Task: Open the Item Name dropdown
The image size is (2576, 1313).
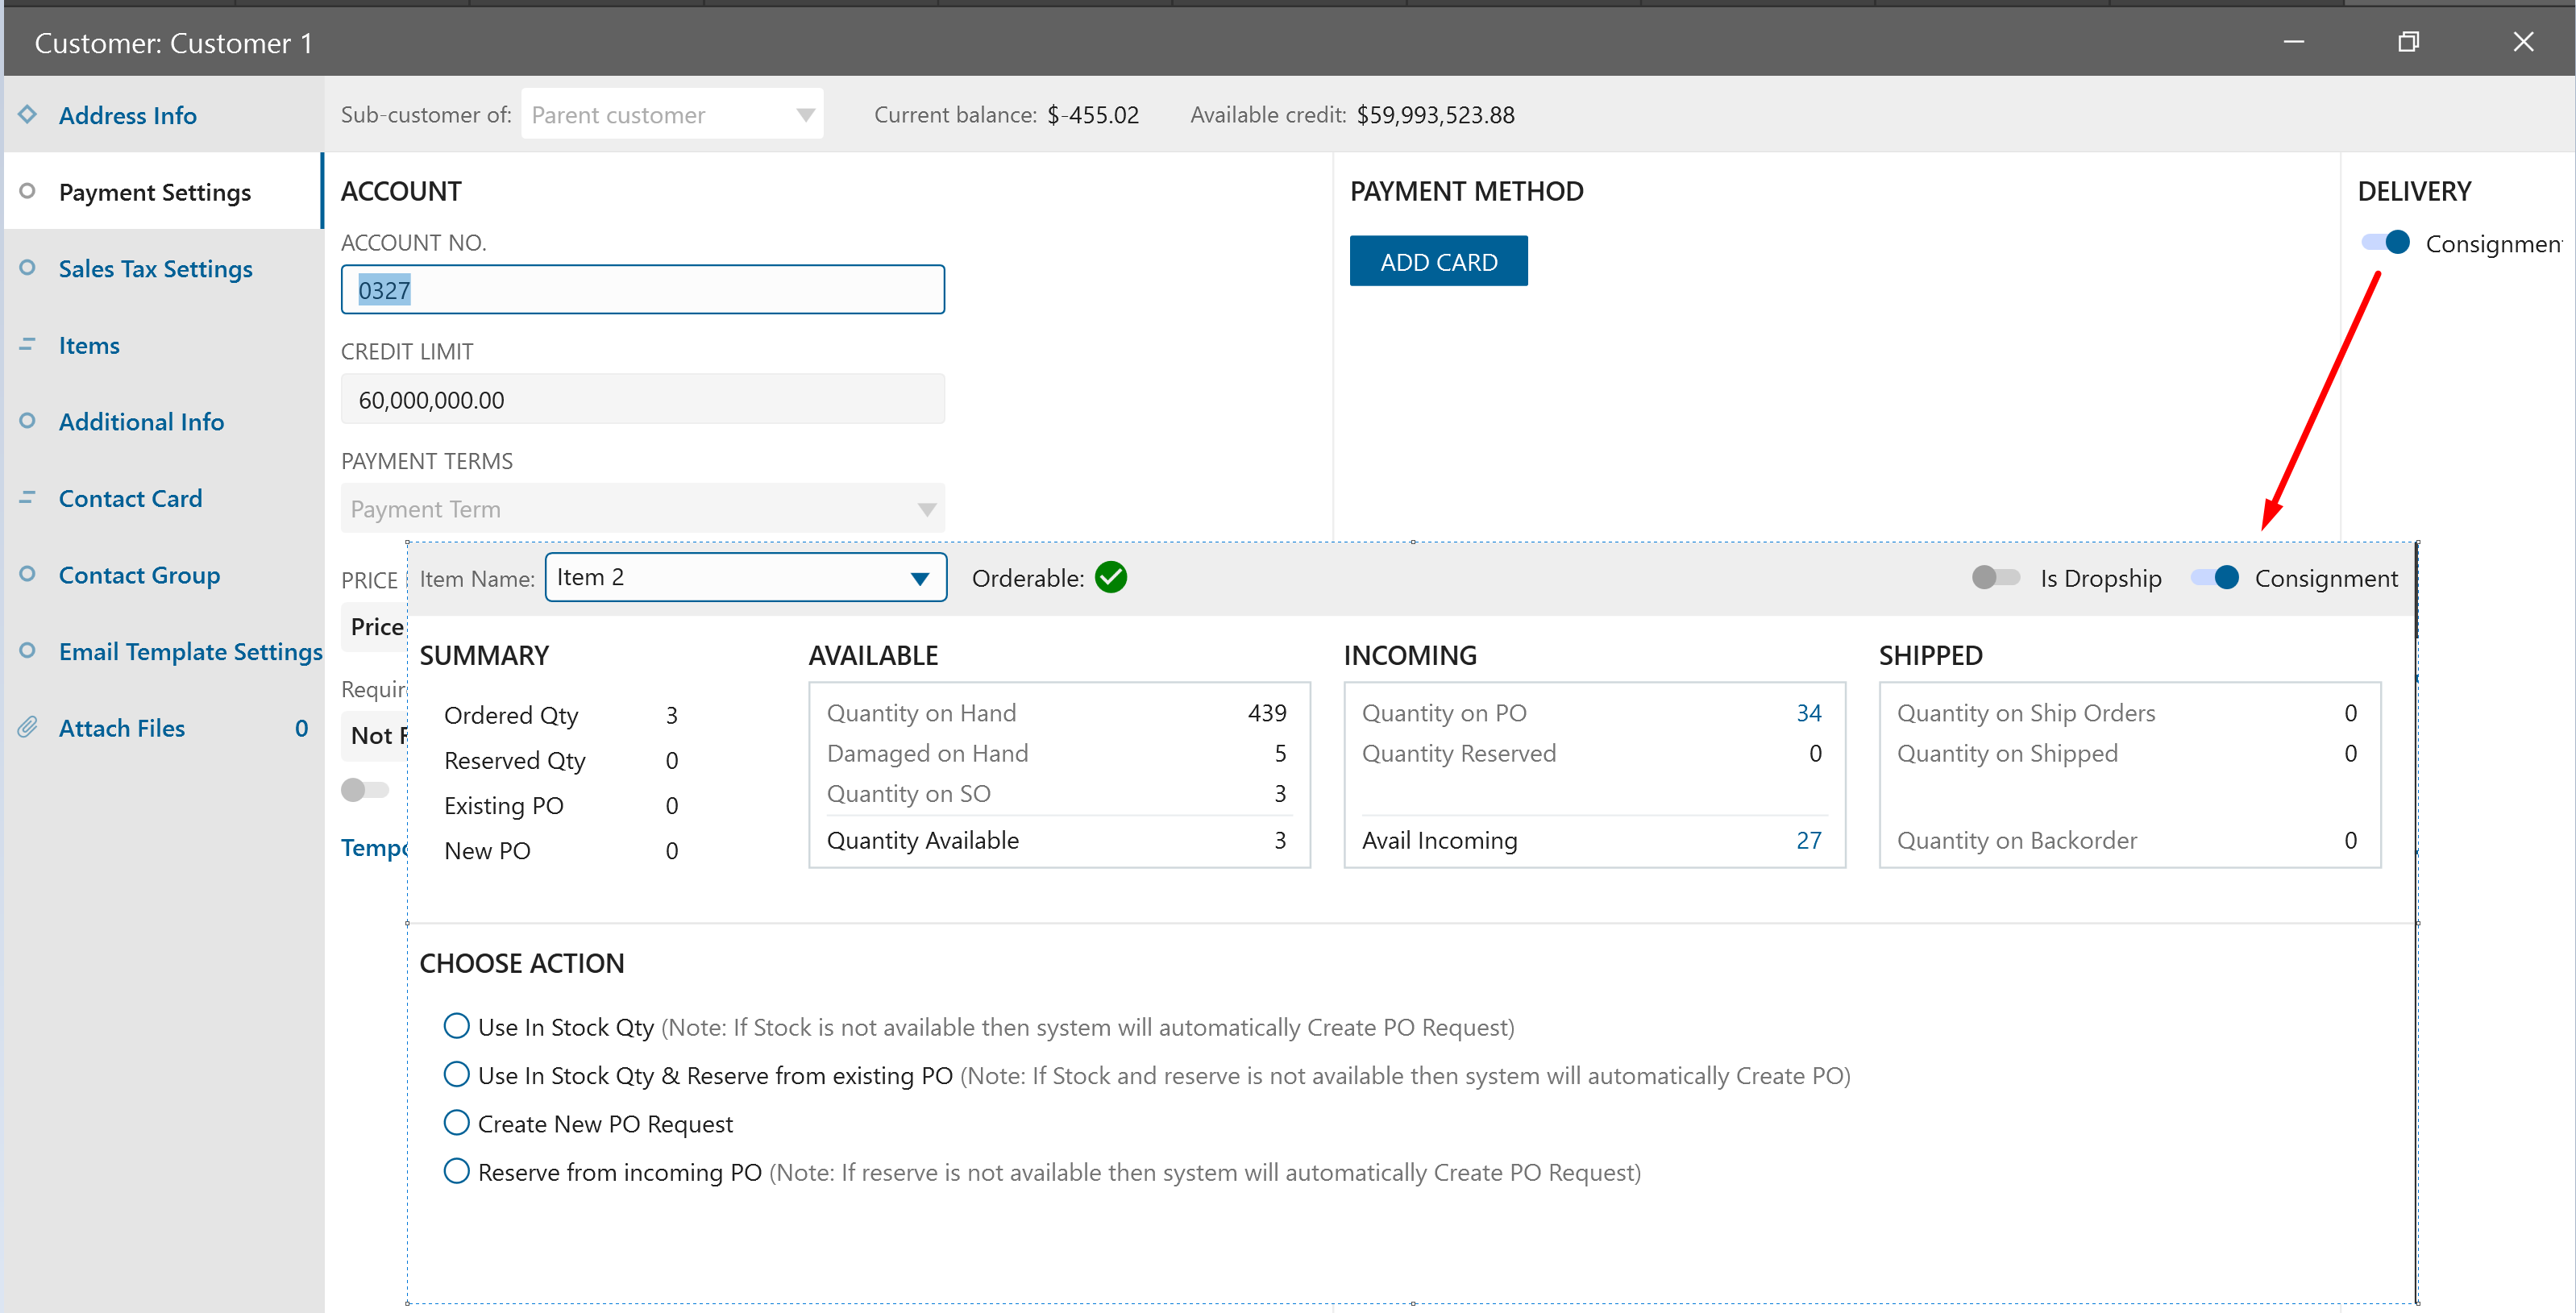Action: [919, 578]
